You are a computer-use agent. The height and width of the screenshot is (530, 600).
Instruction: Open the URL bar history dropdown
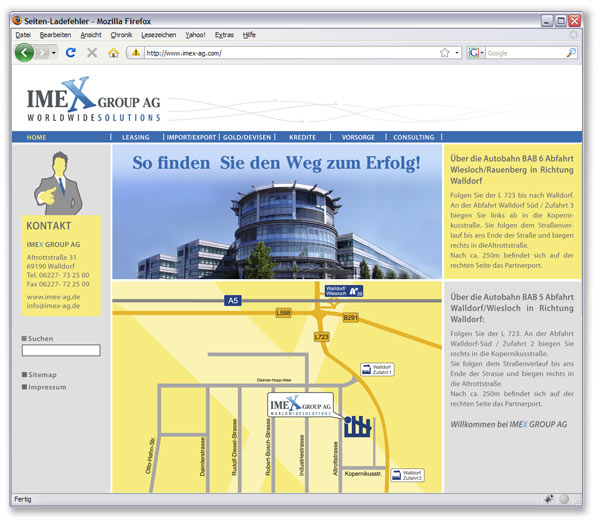pyautogui.click(x=457, y=53)
